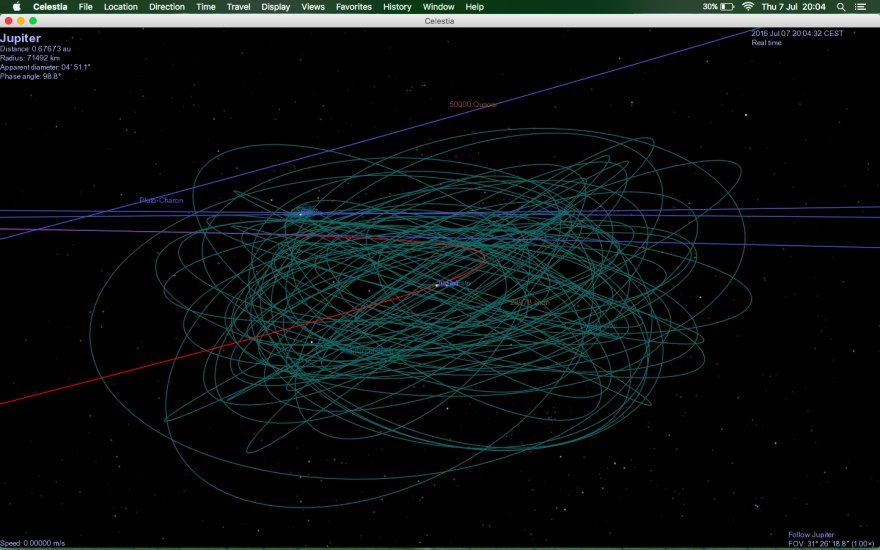Open the Celestia application menu
Screen dimensions: 880x550
50,7
